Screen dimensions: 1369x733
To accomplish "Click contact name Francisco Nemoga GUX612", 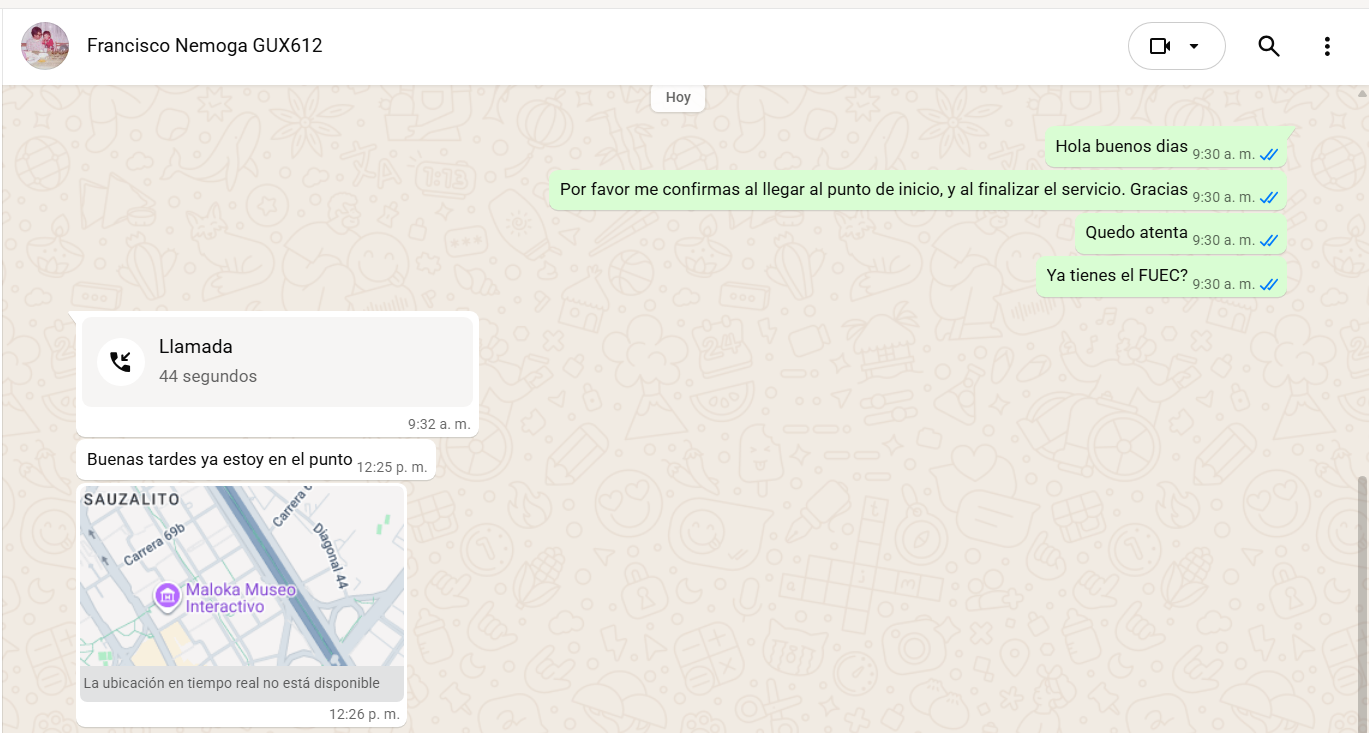I will point(204,46).
